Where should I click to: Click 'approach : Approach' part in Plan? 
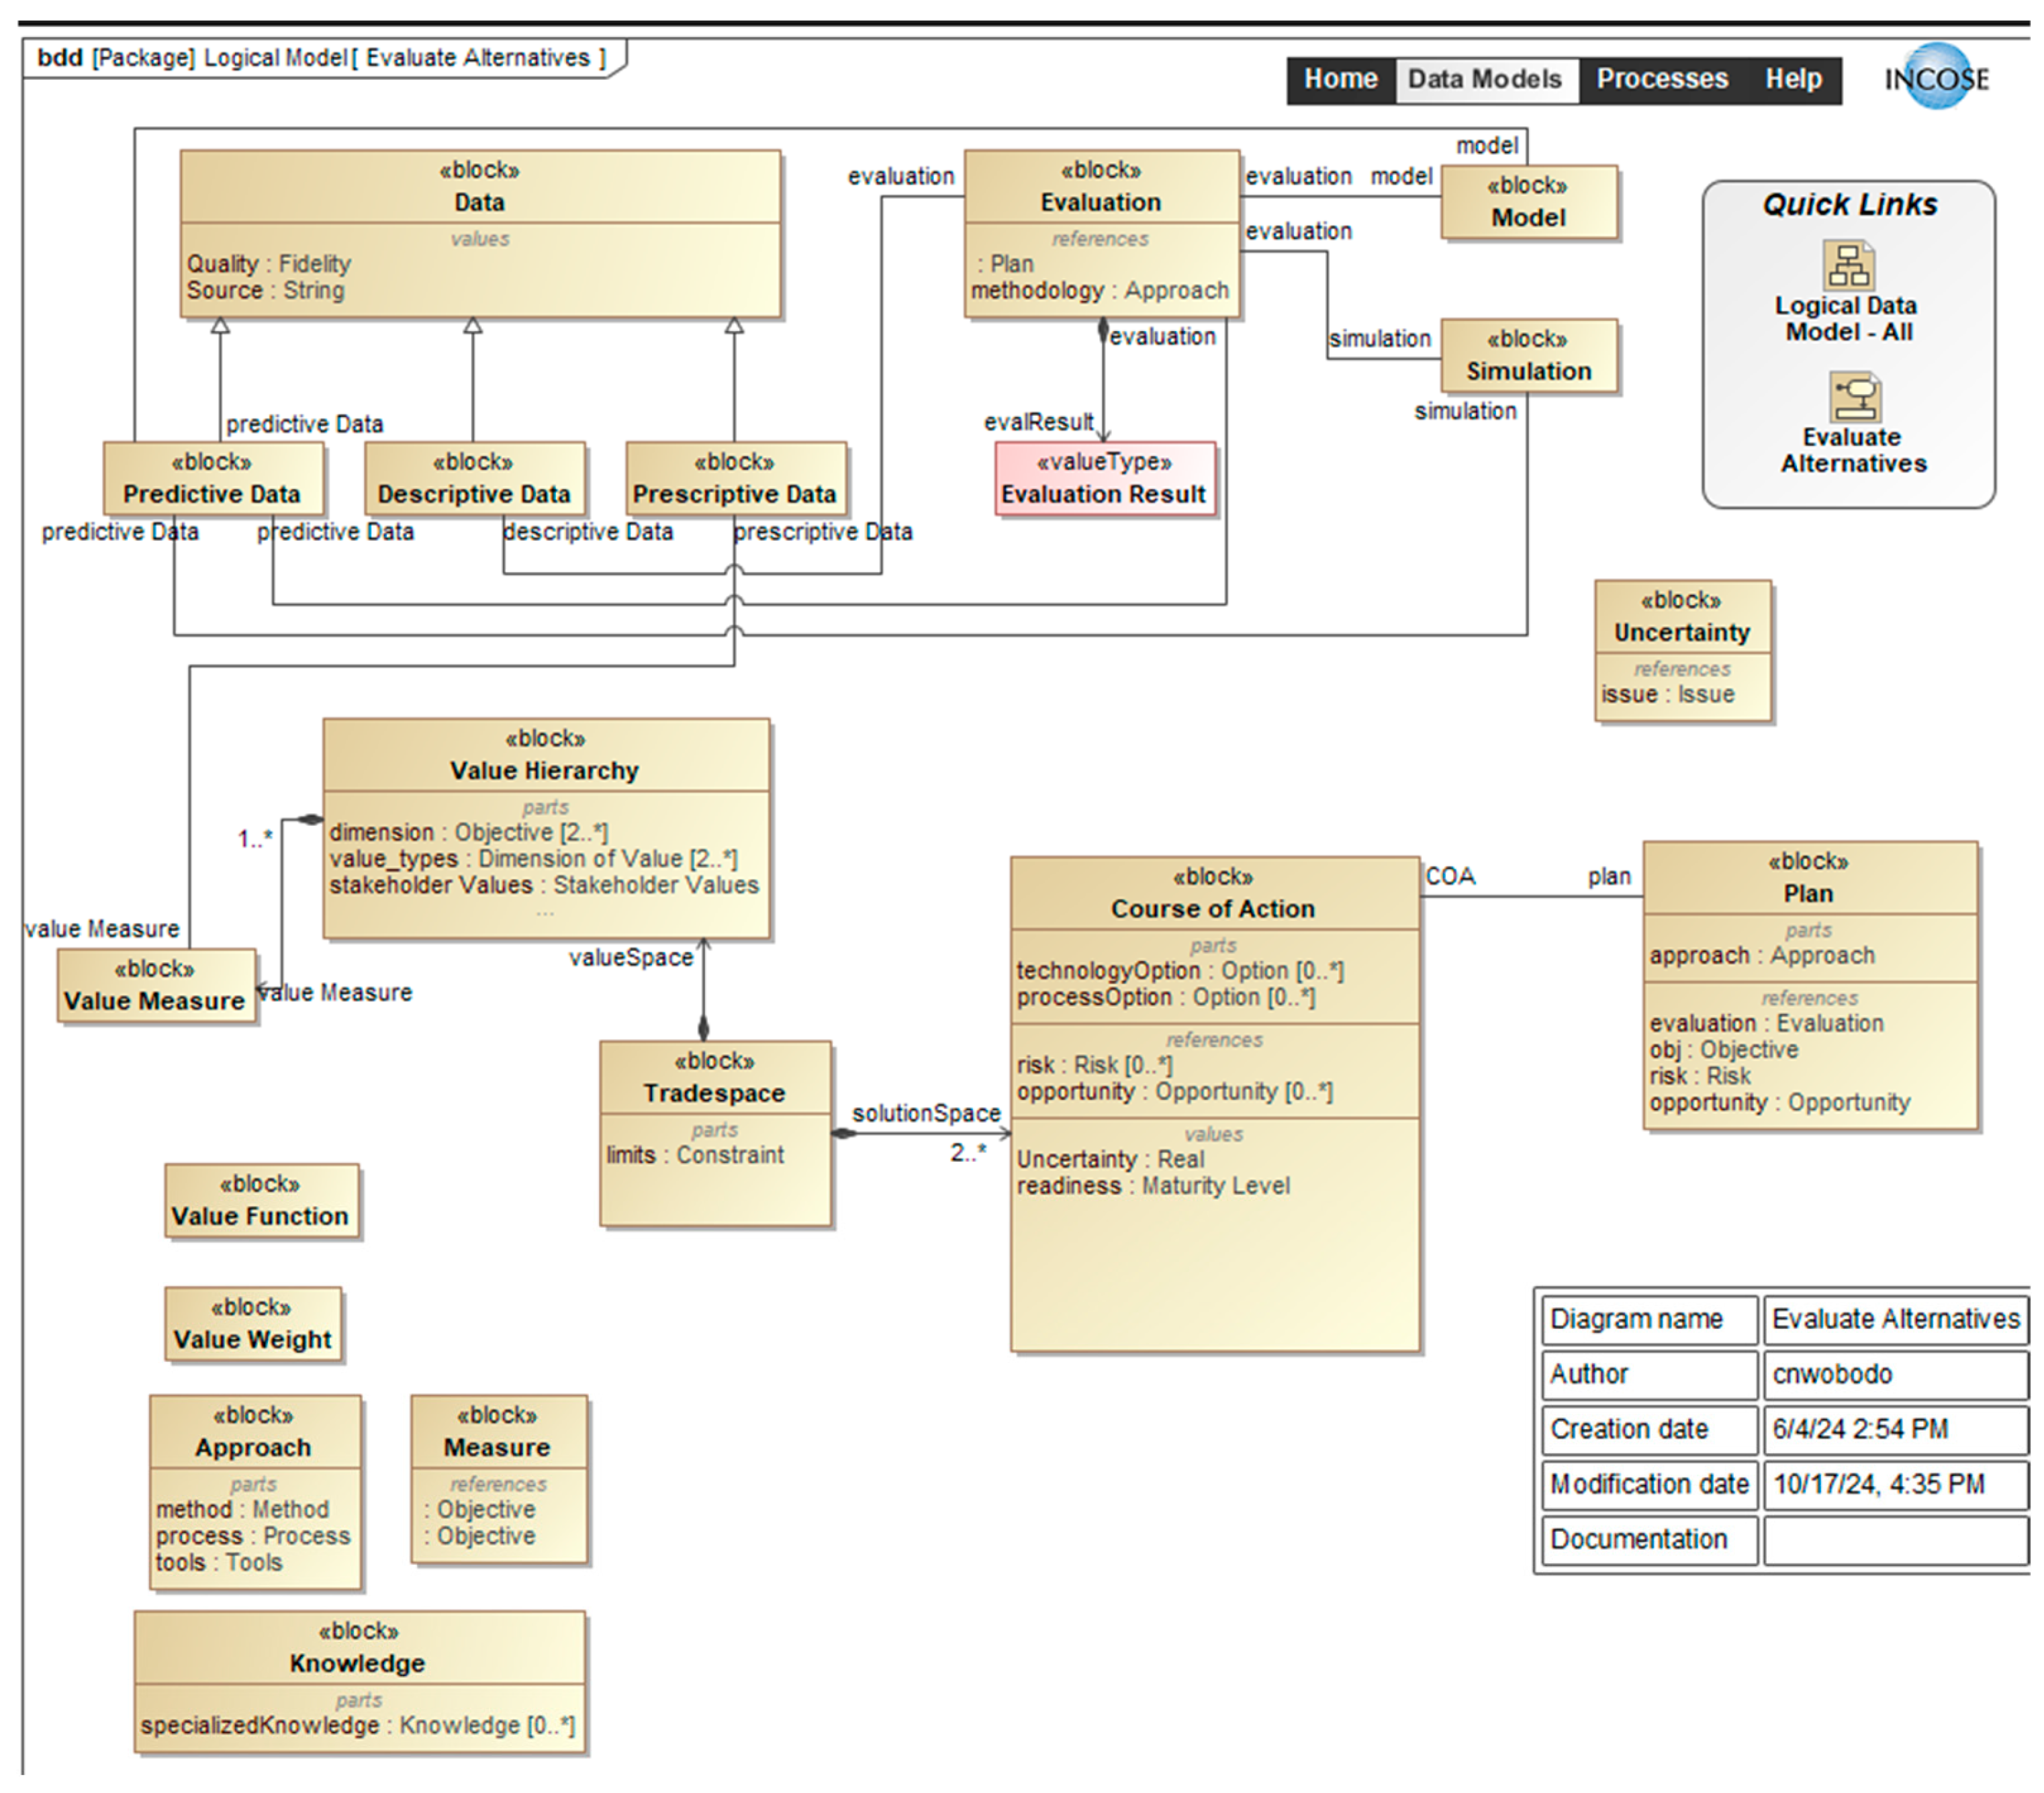[x=1762, y=955]
